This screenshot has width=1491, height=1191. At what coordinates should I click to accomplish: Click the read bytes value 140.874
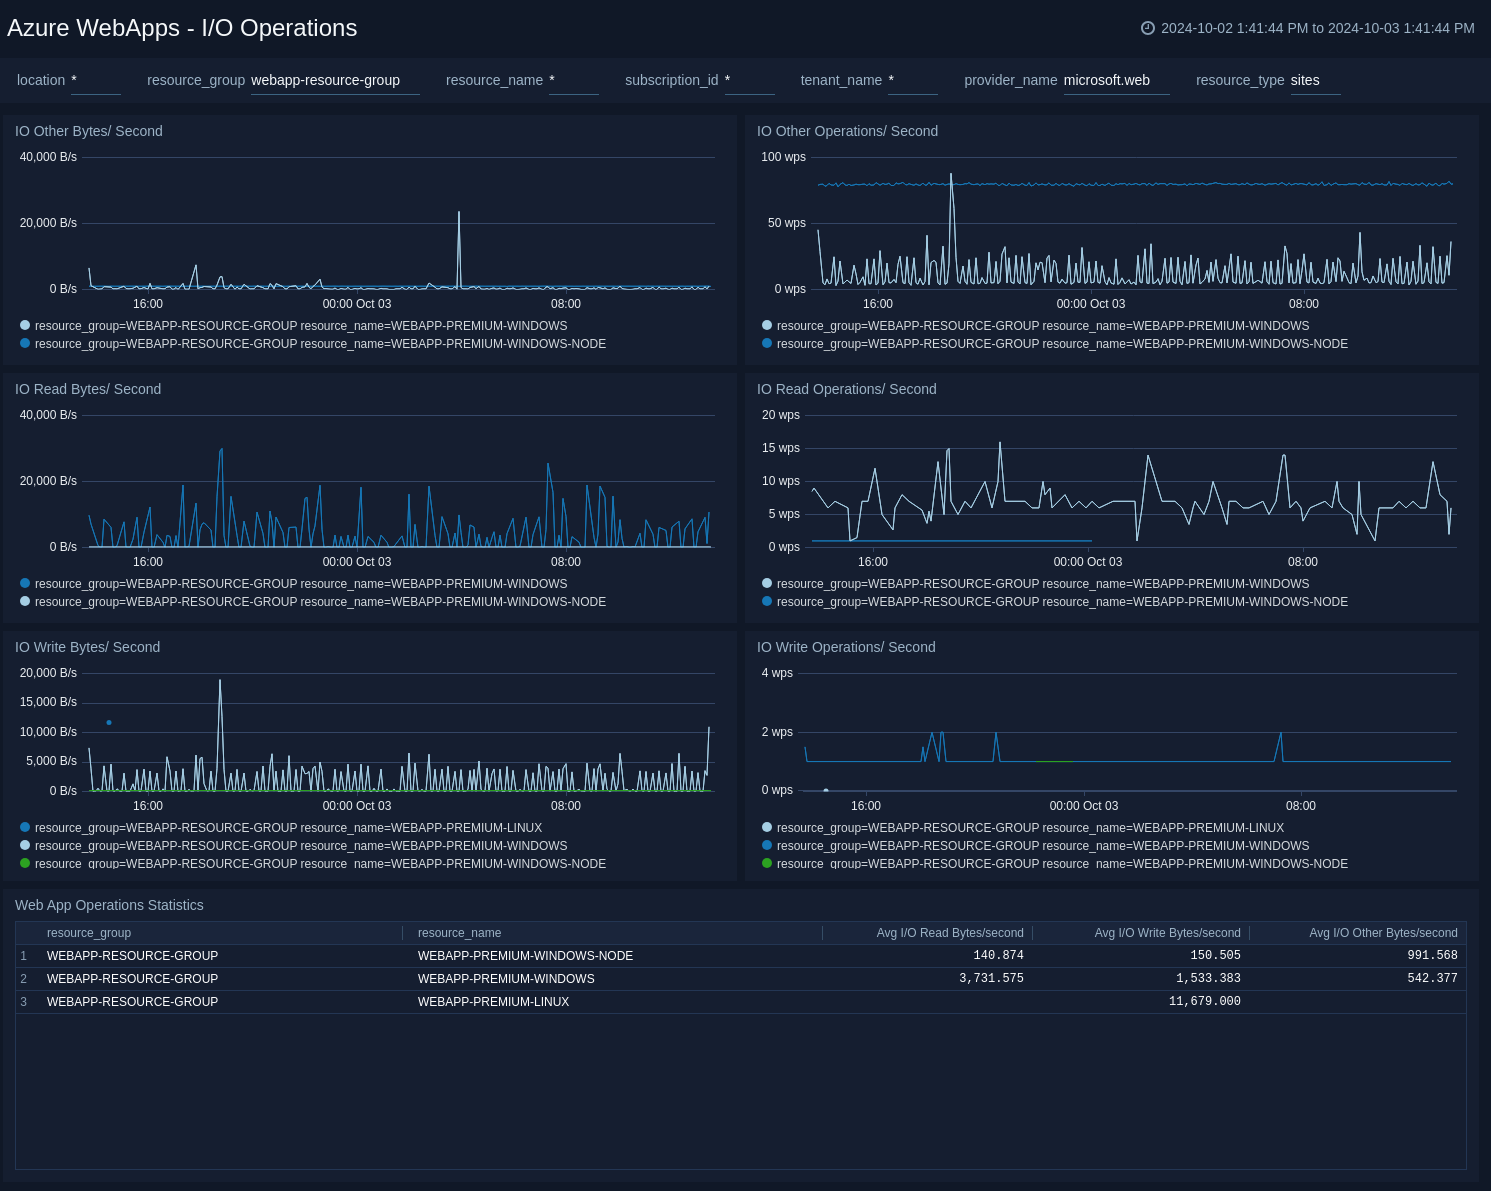click(x=998, y=956)
